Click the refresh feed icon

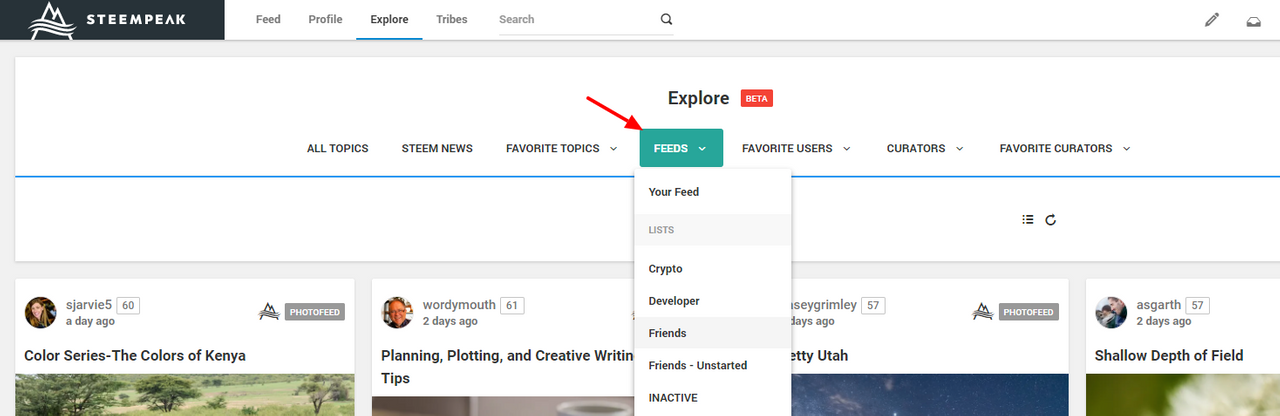pos(1051,219)
